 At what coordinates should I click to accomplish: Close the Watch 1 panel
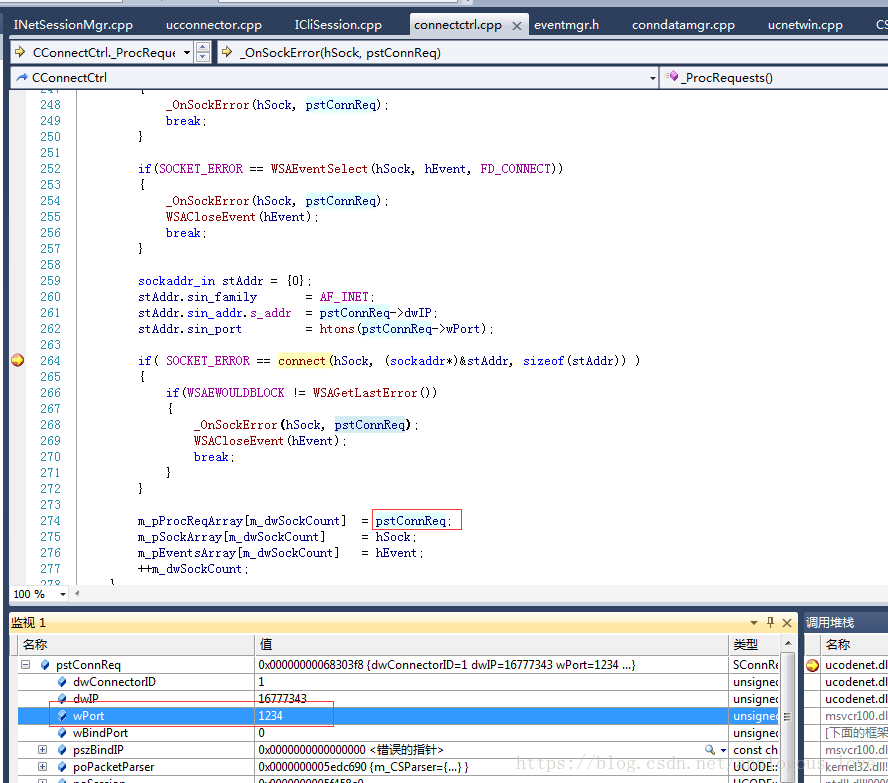point(787,623)
